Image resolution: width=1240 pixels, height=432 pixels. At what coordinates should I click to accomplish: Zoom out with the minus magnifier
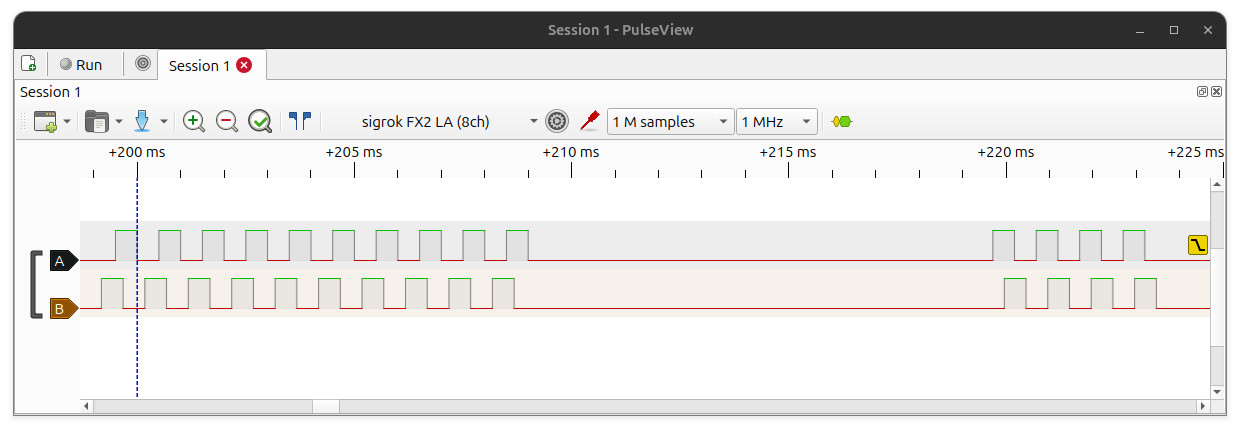click(x=227, y=122)
